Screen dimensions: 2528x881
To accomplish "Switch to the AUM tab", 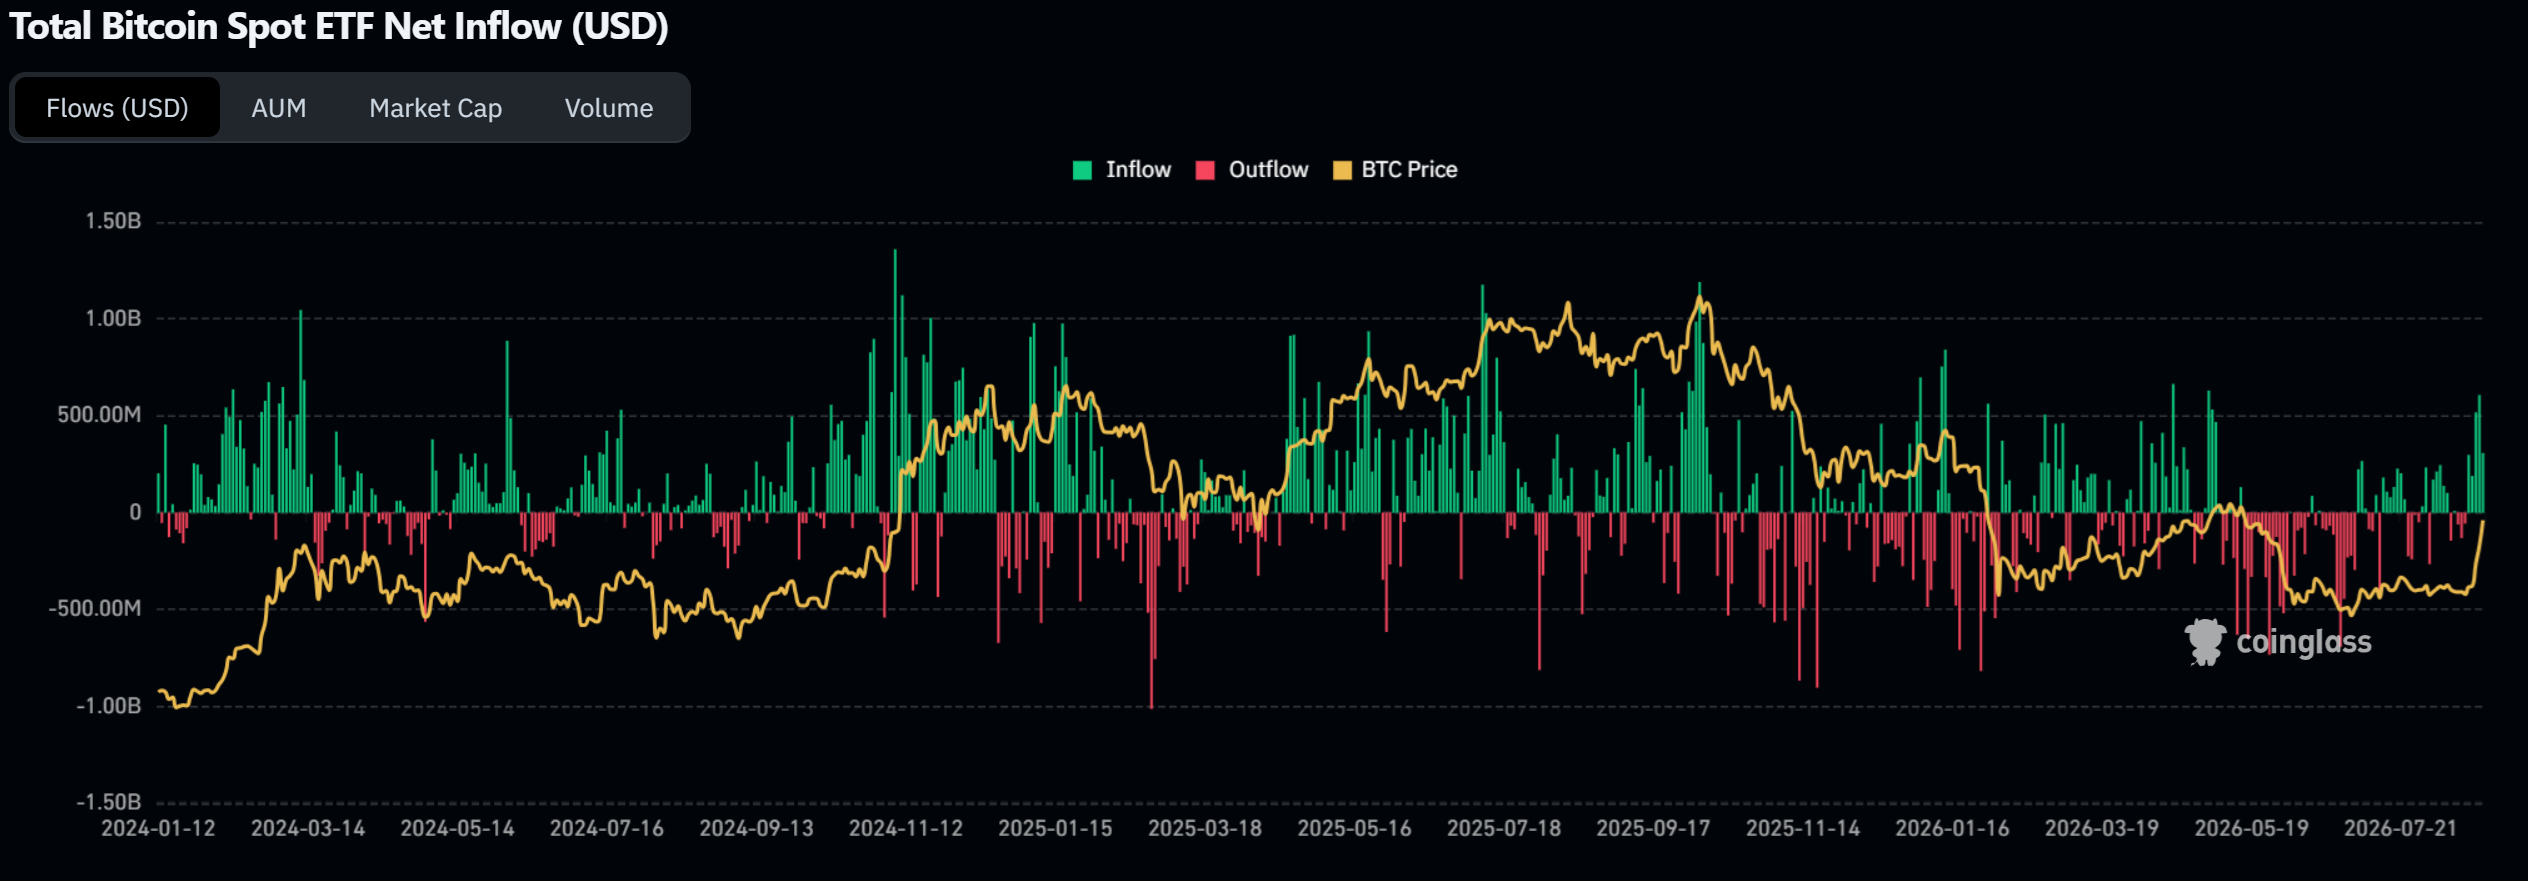I will coord(279,108).
